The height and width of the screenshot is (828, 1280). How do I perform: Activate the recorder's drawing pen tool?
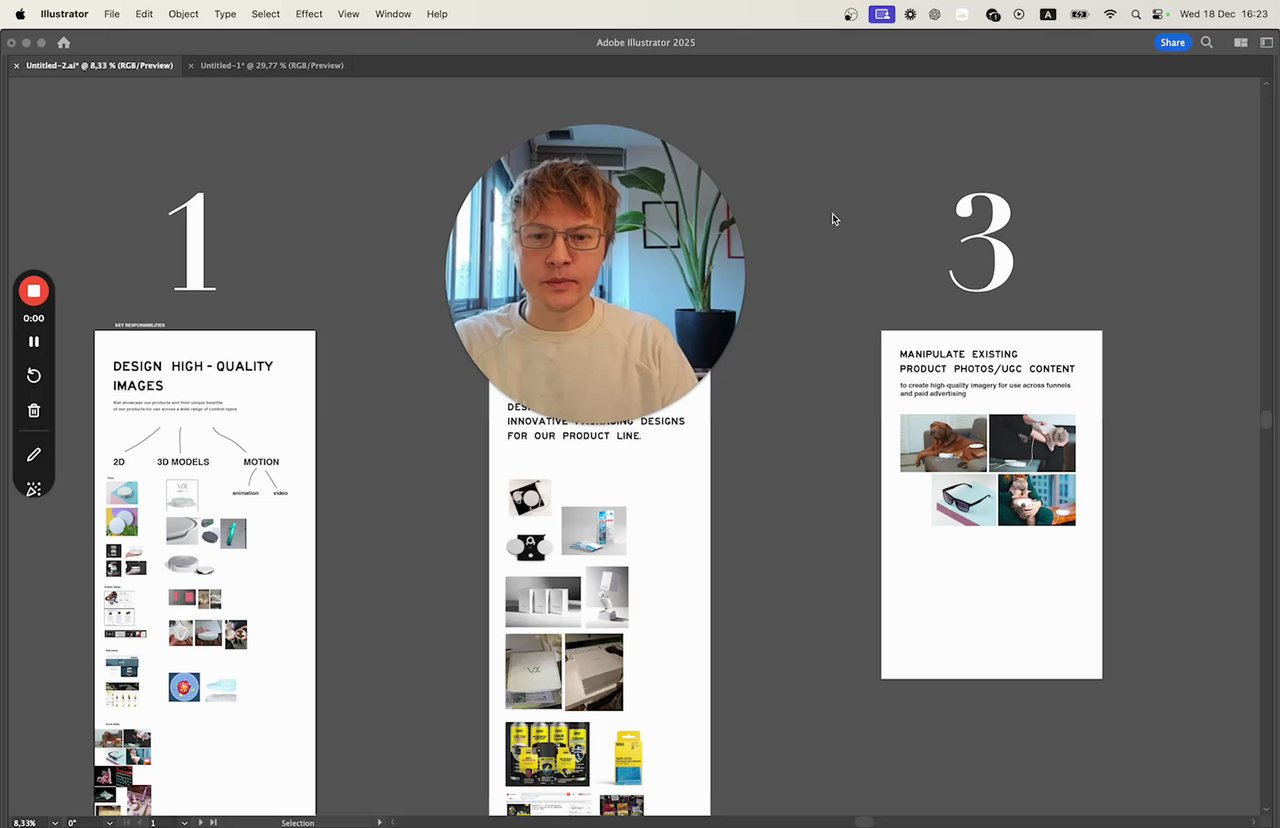pos(34,455)
